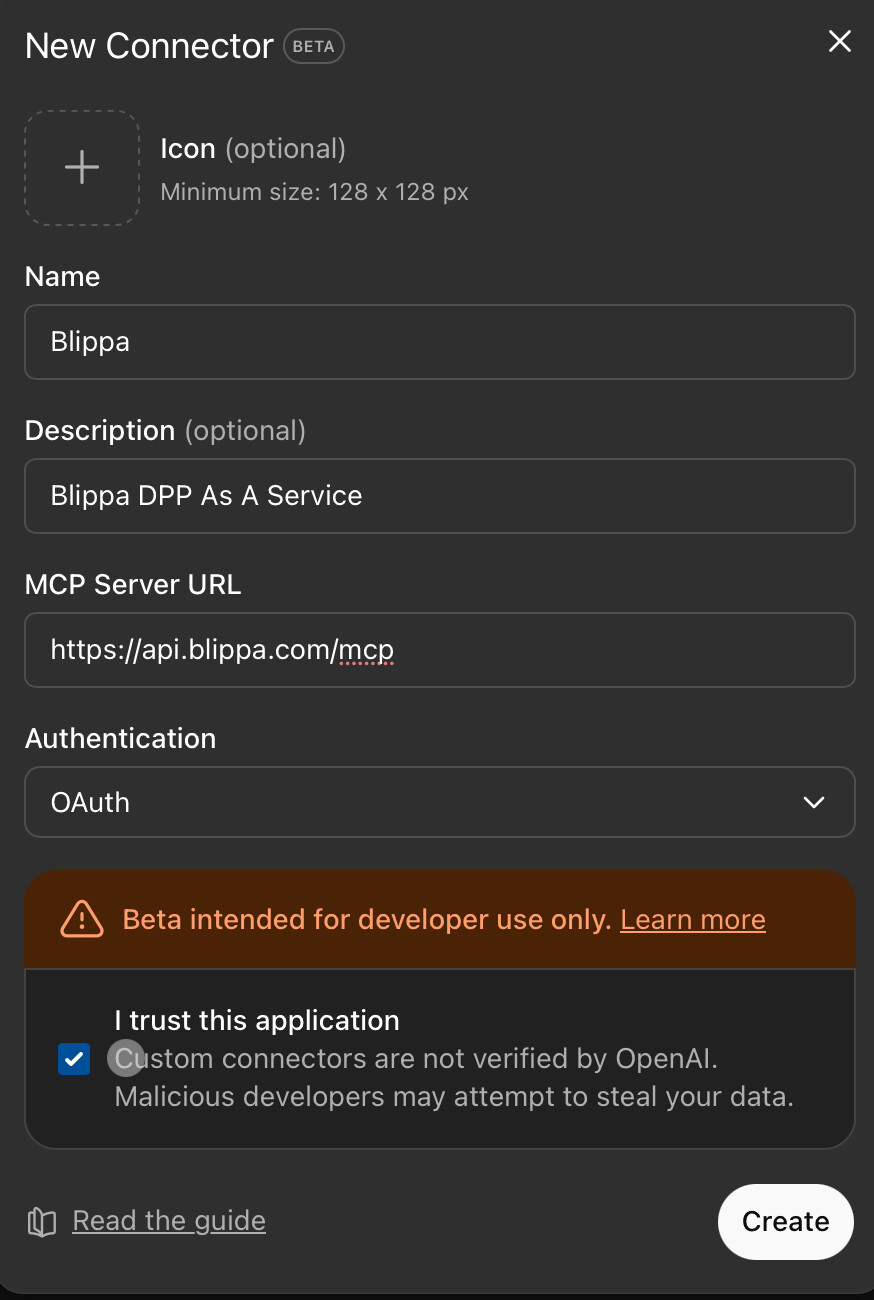Open the Read the guide link
Screen dimensions: 874x1300
pyautogui.click(x=169, y=1221)
